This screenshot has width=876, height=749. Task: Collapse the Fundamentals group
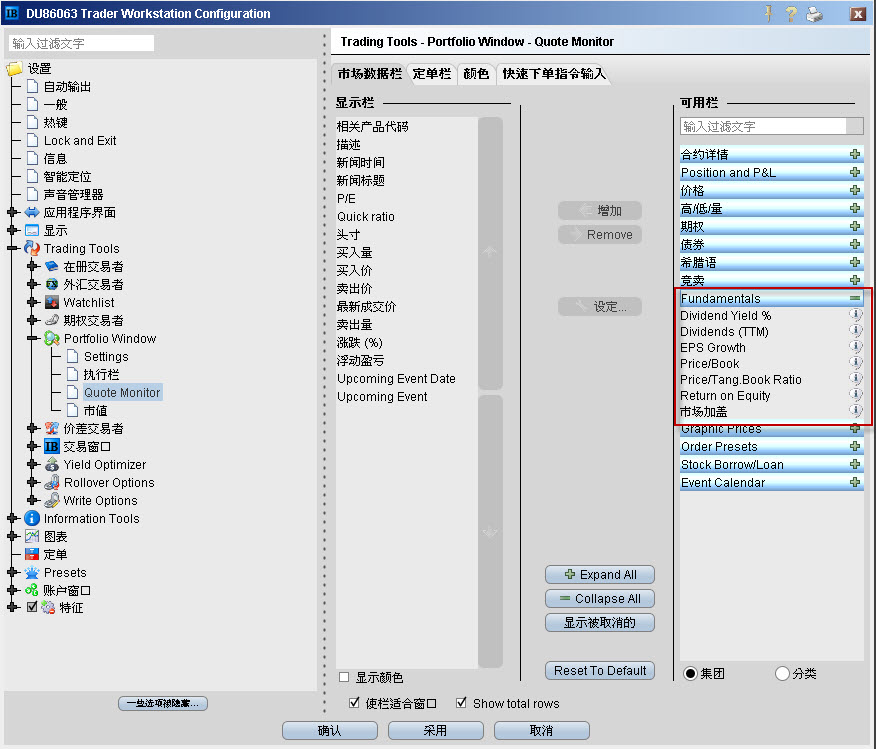[x=855, y=298]
